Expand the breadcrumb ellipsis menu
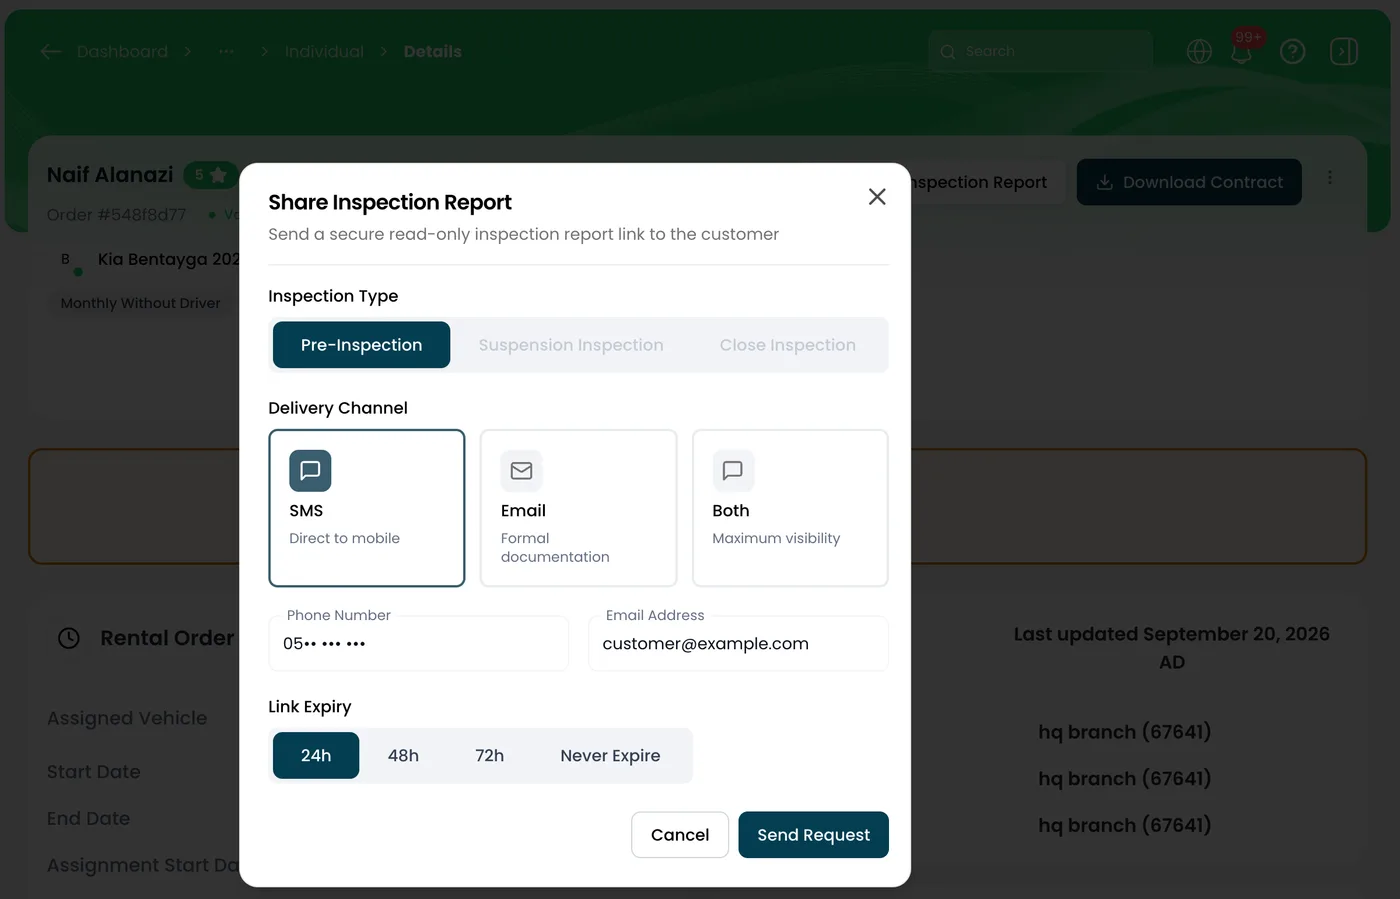This screenshot has width=1400, height=899. pos(227,52)
